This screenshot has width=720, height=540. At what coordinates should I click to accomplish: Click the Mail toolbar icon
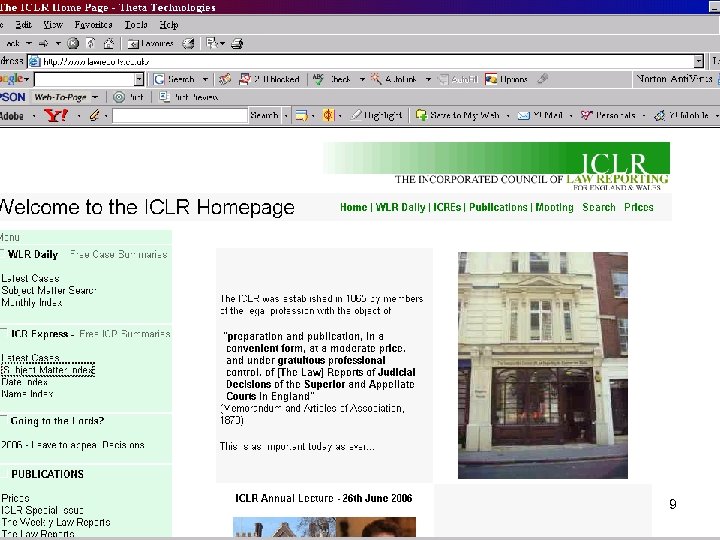211,44
